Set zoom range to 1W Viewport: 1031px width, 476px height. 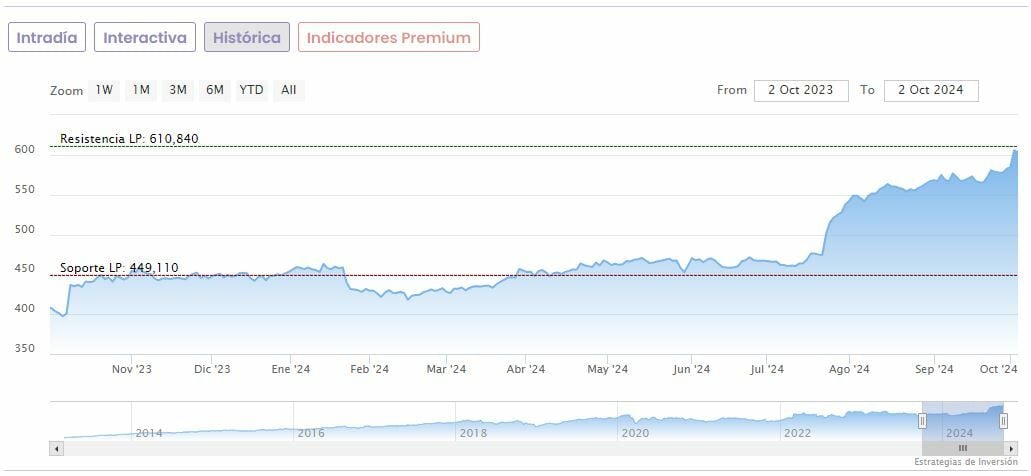[x=104, y=90]
